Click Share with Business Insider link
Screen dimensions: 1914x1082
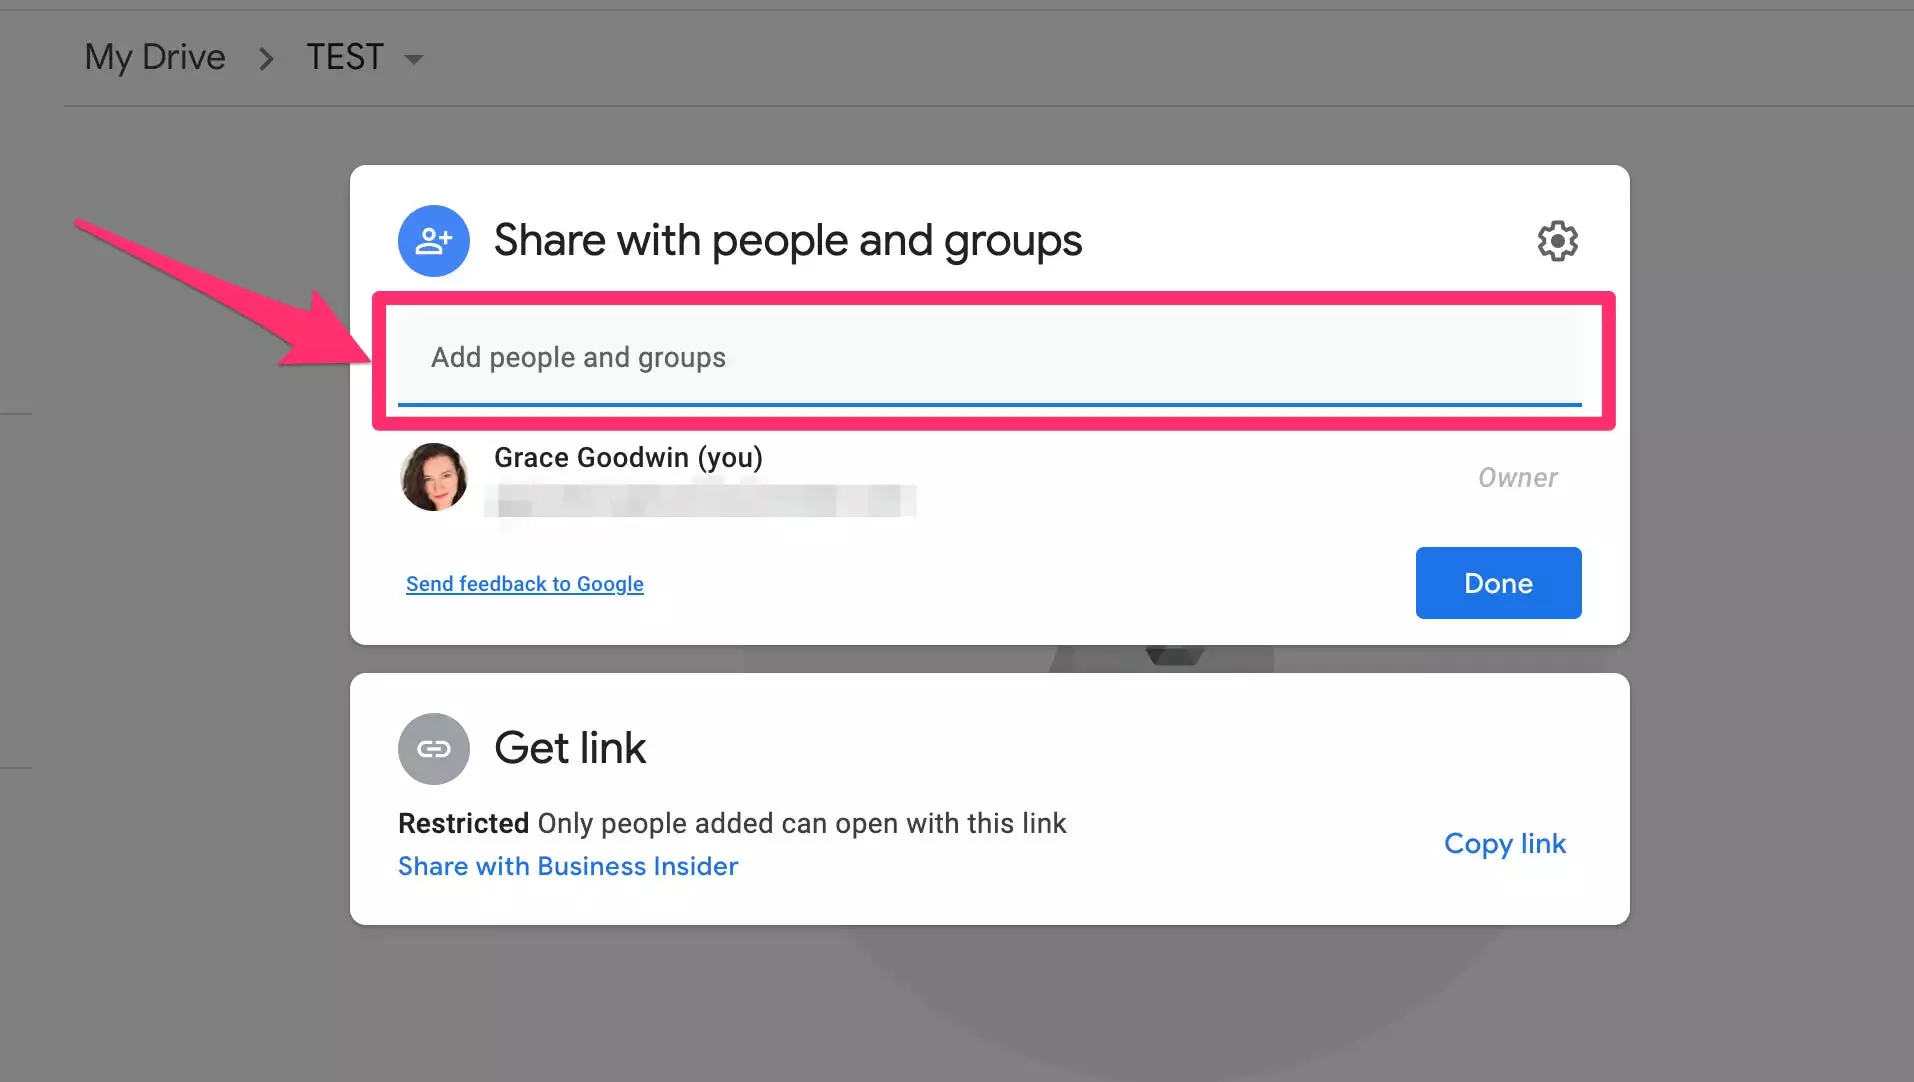click(x=568, y=866)
